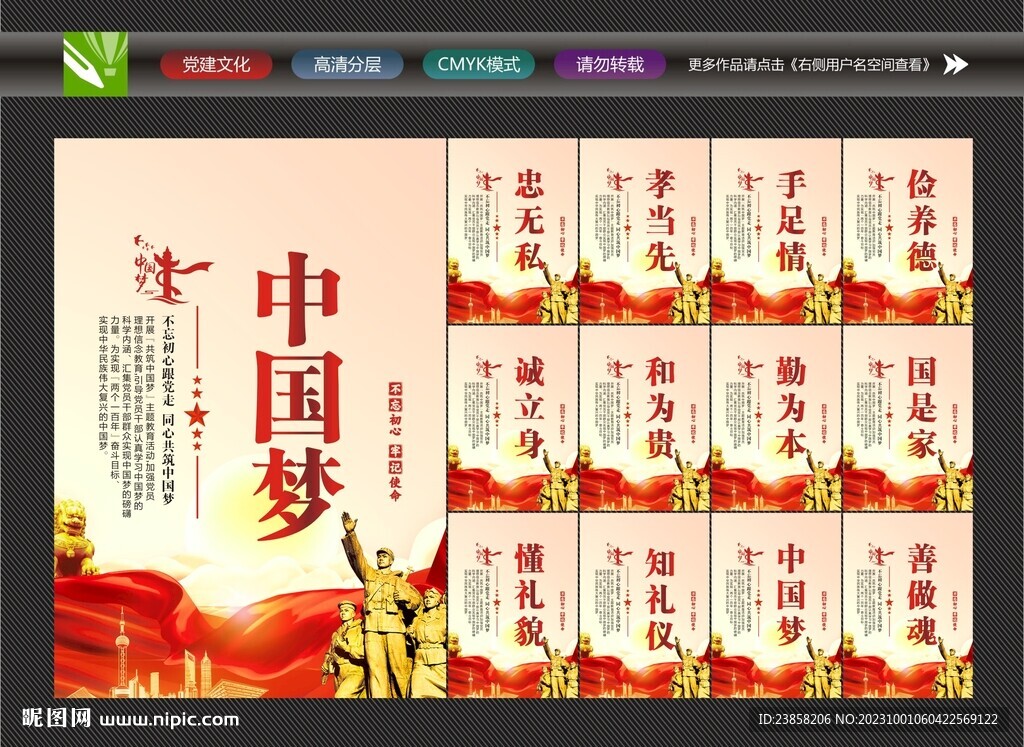Click the 昵图网 site logo text

click(x=57, y=718)
